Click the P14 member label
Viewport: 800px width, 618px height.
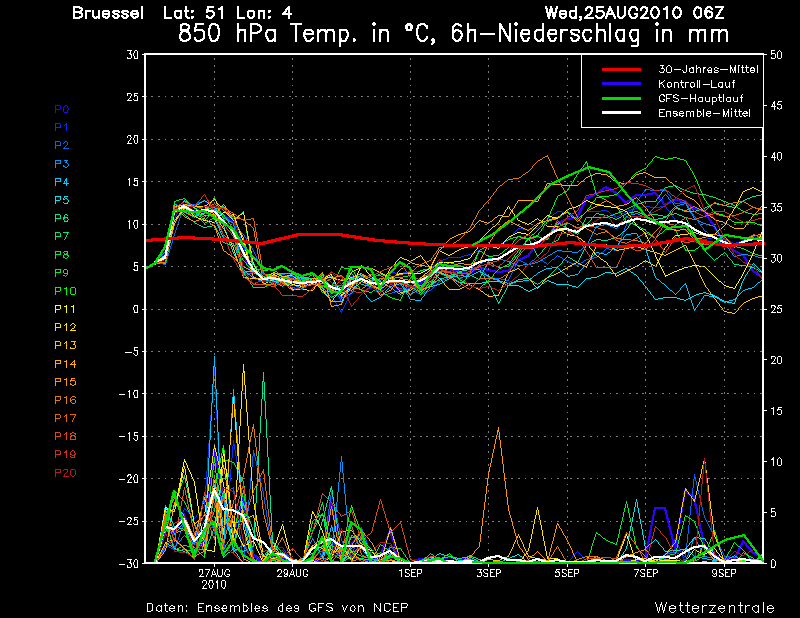coord(65,364)
